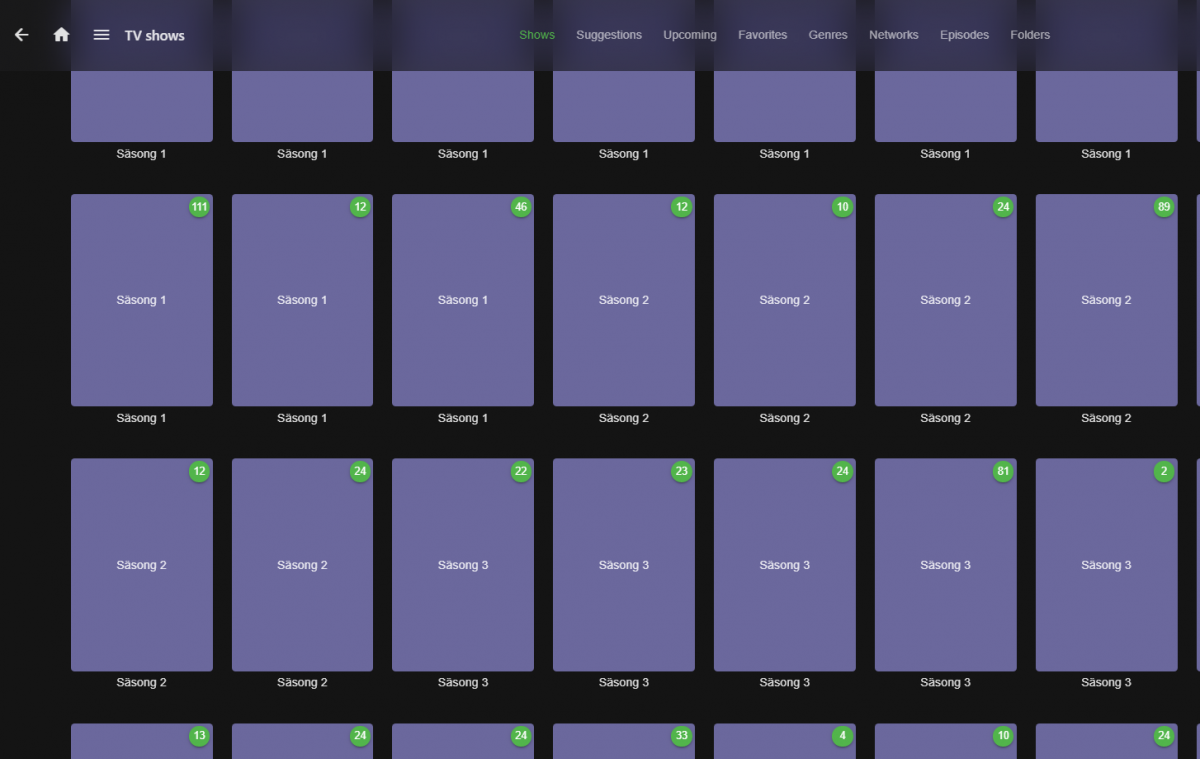View the Favorites tab
1200x759 pixels.
(x=763, y=35)
